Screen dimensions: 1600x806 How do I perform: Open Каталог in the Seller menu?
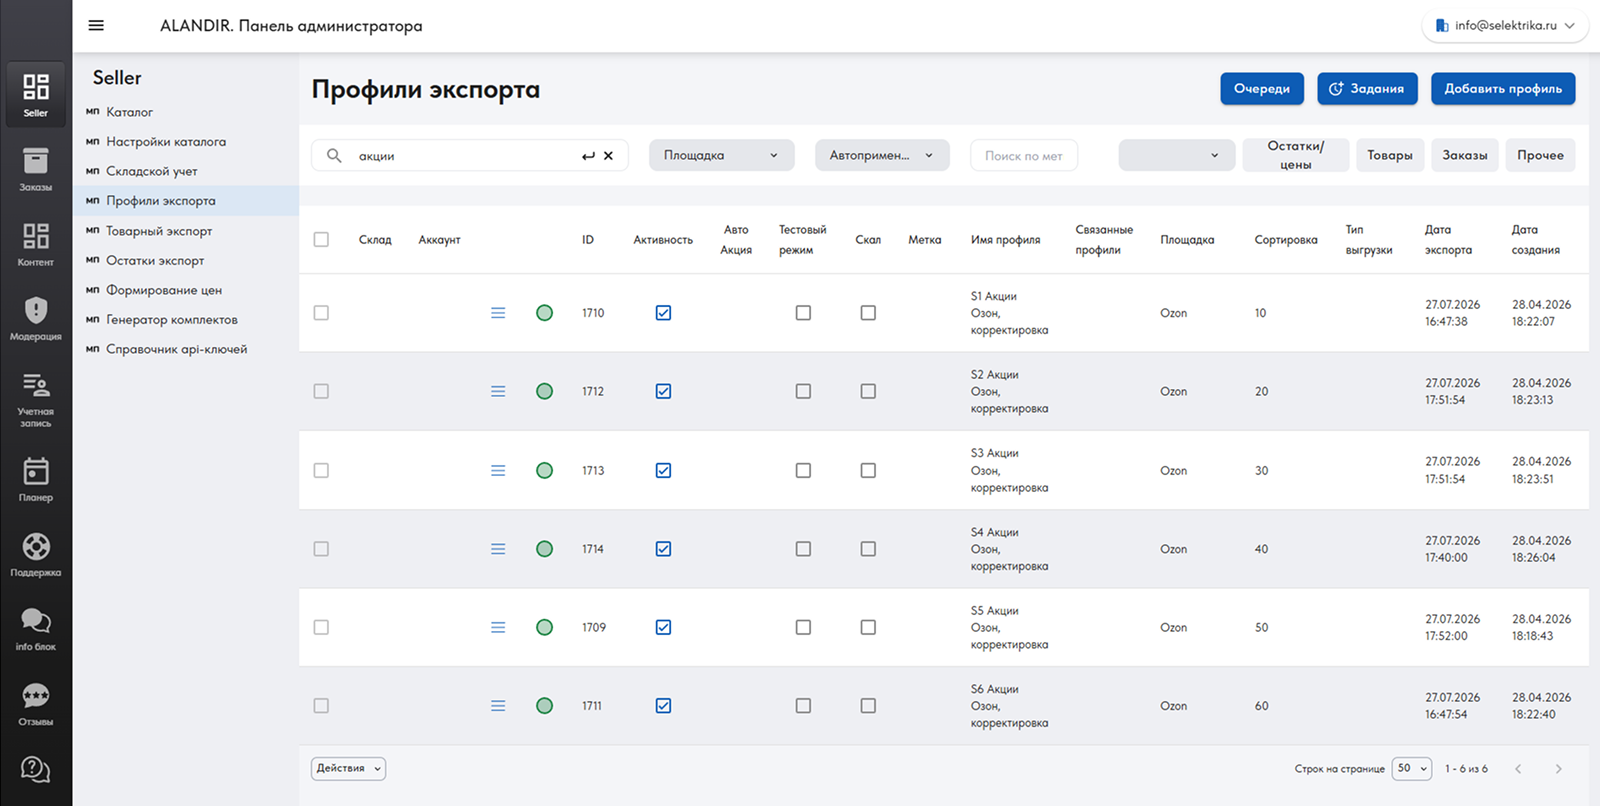coord(129,112)
